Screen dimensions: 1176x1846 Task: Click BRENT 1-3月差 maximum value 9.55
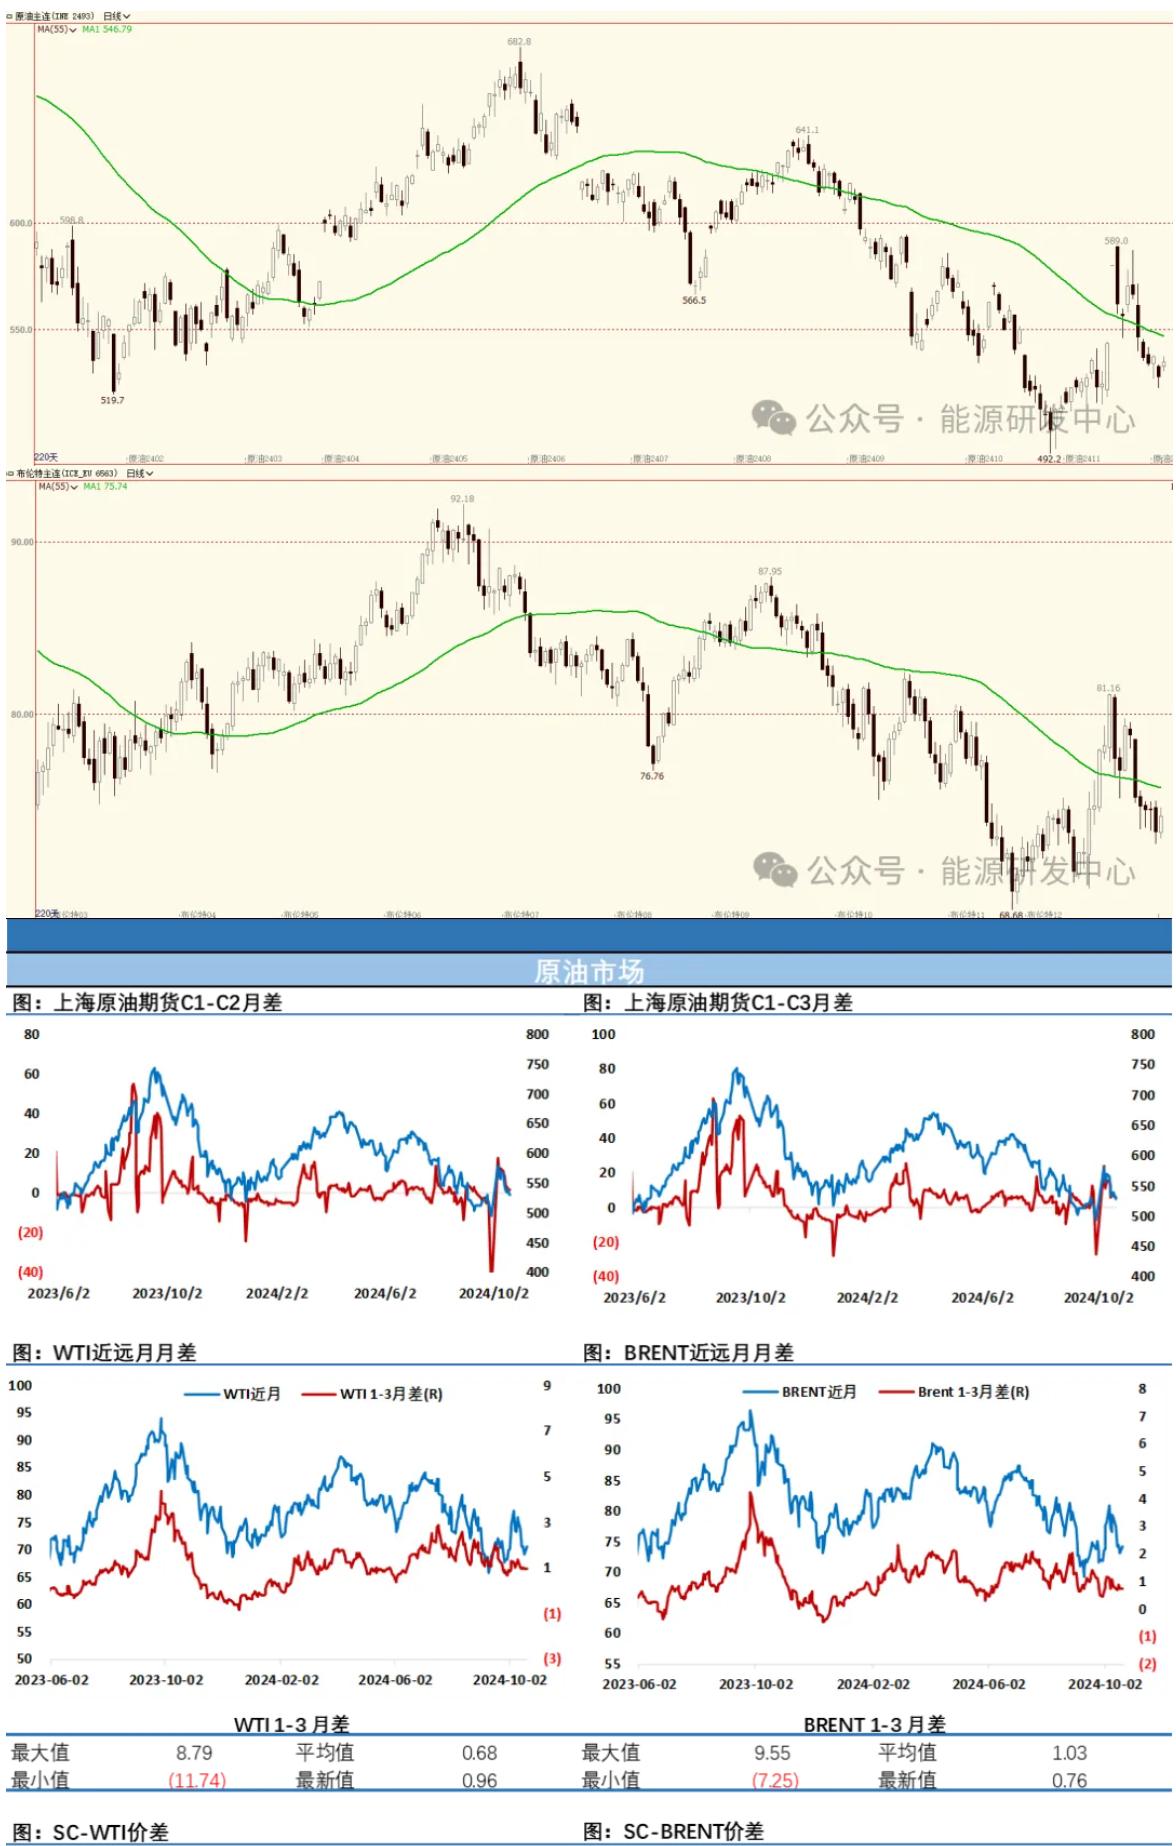point(772,1753)
